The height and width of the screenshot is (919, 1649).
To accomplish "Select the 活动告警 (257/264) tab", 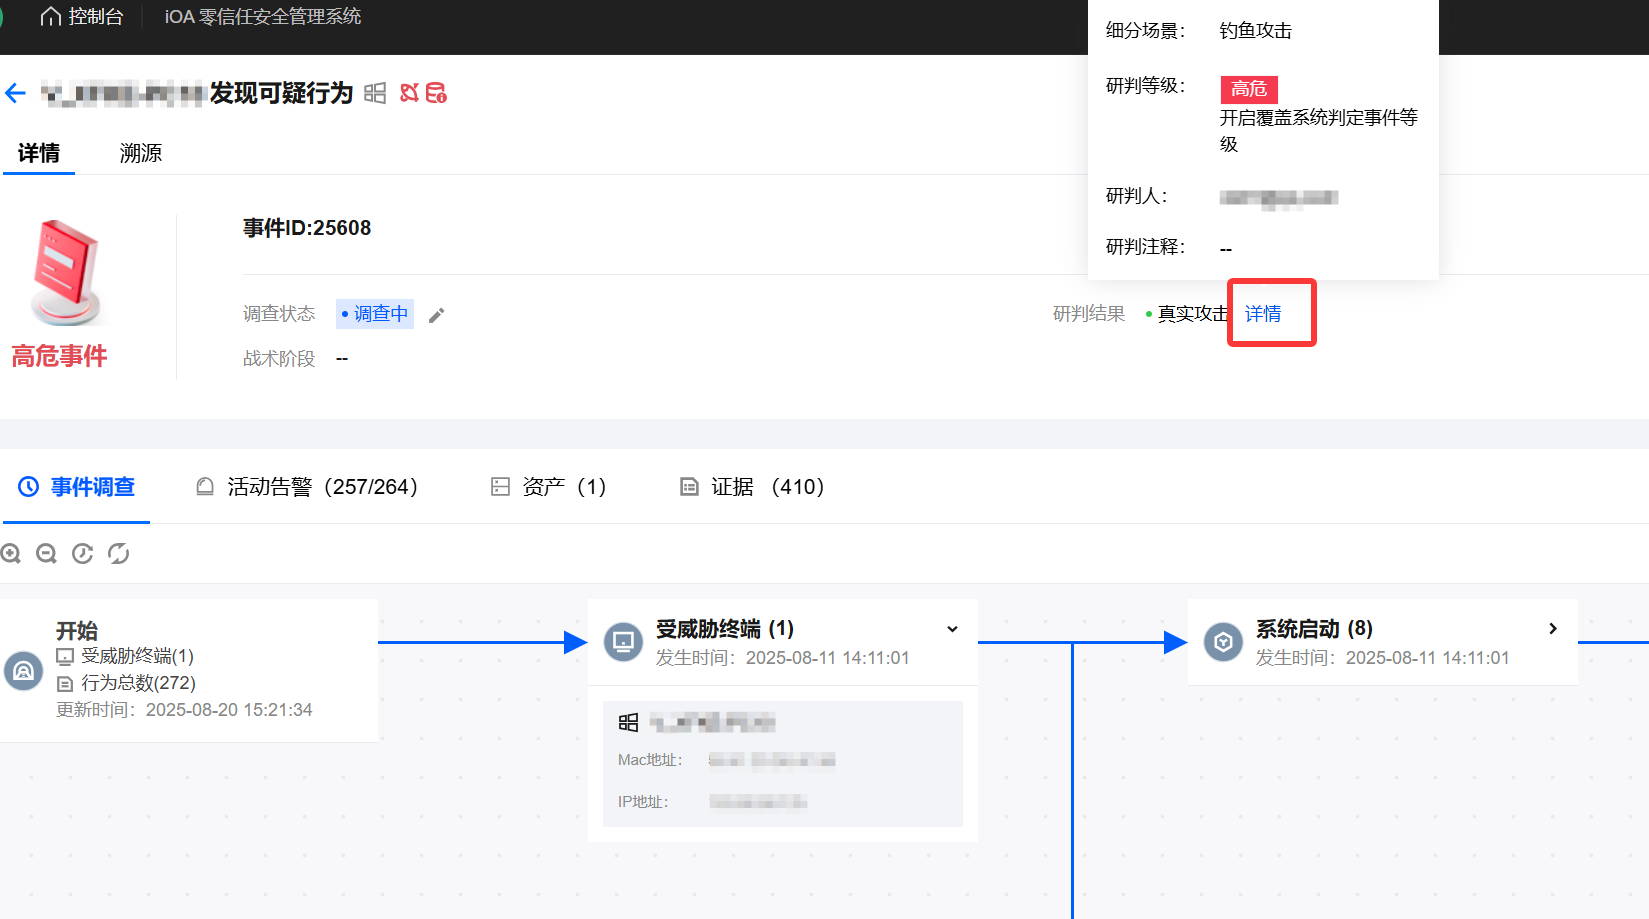I will pos(306,487).
